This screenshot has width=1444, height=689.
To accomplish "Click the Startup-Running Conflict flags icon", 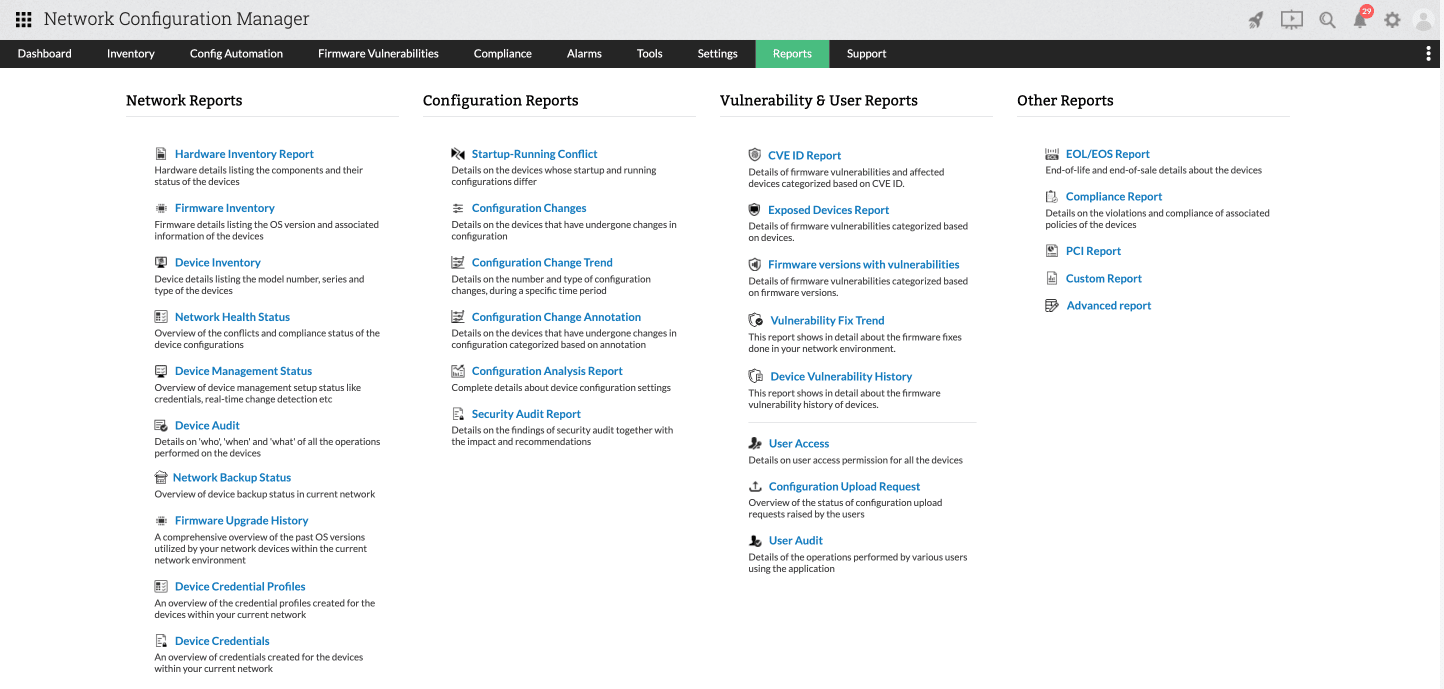I will tap(458, 153).
